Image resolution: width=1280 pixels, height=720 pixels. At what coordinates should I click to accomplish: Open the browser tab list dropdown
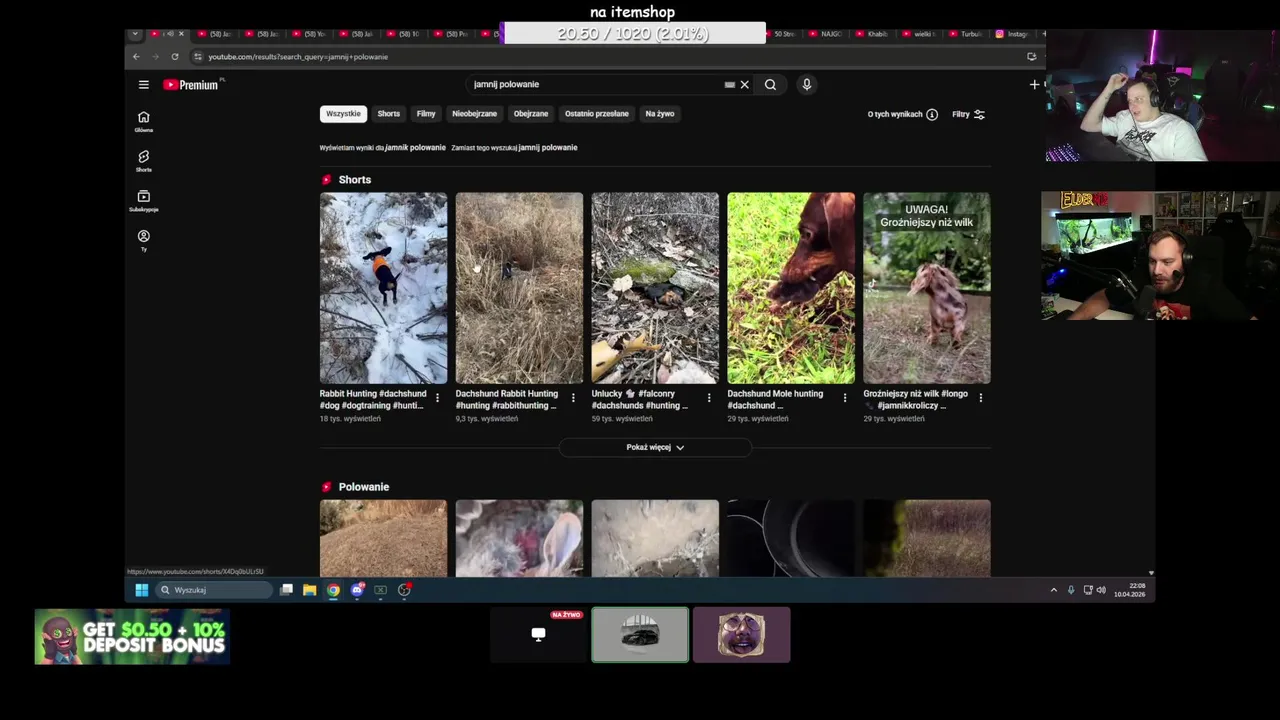click(x=135, y=34)
